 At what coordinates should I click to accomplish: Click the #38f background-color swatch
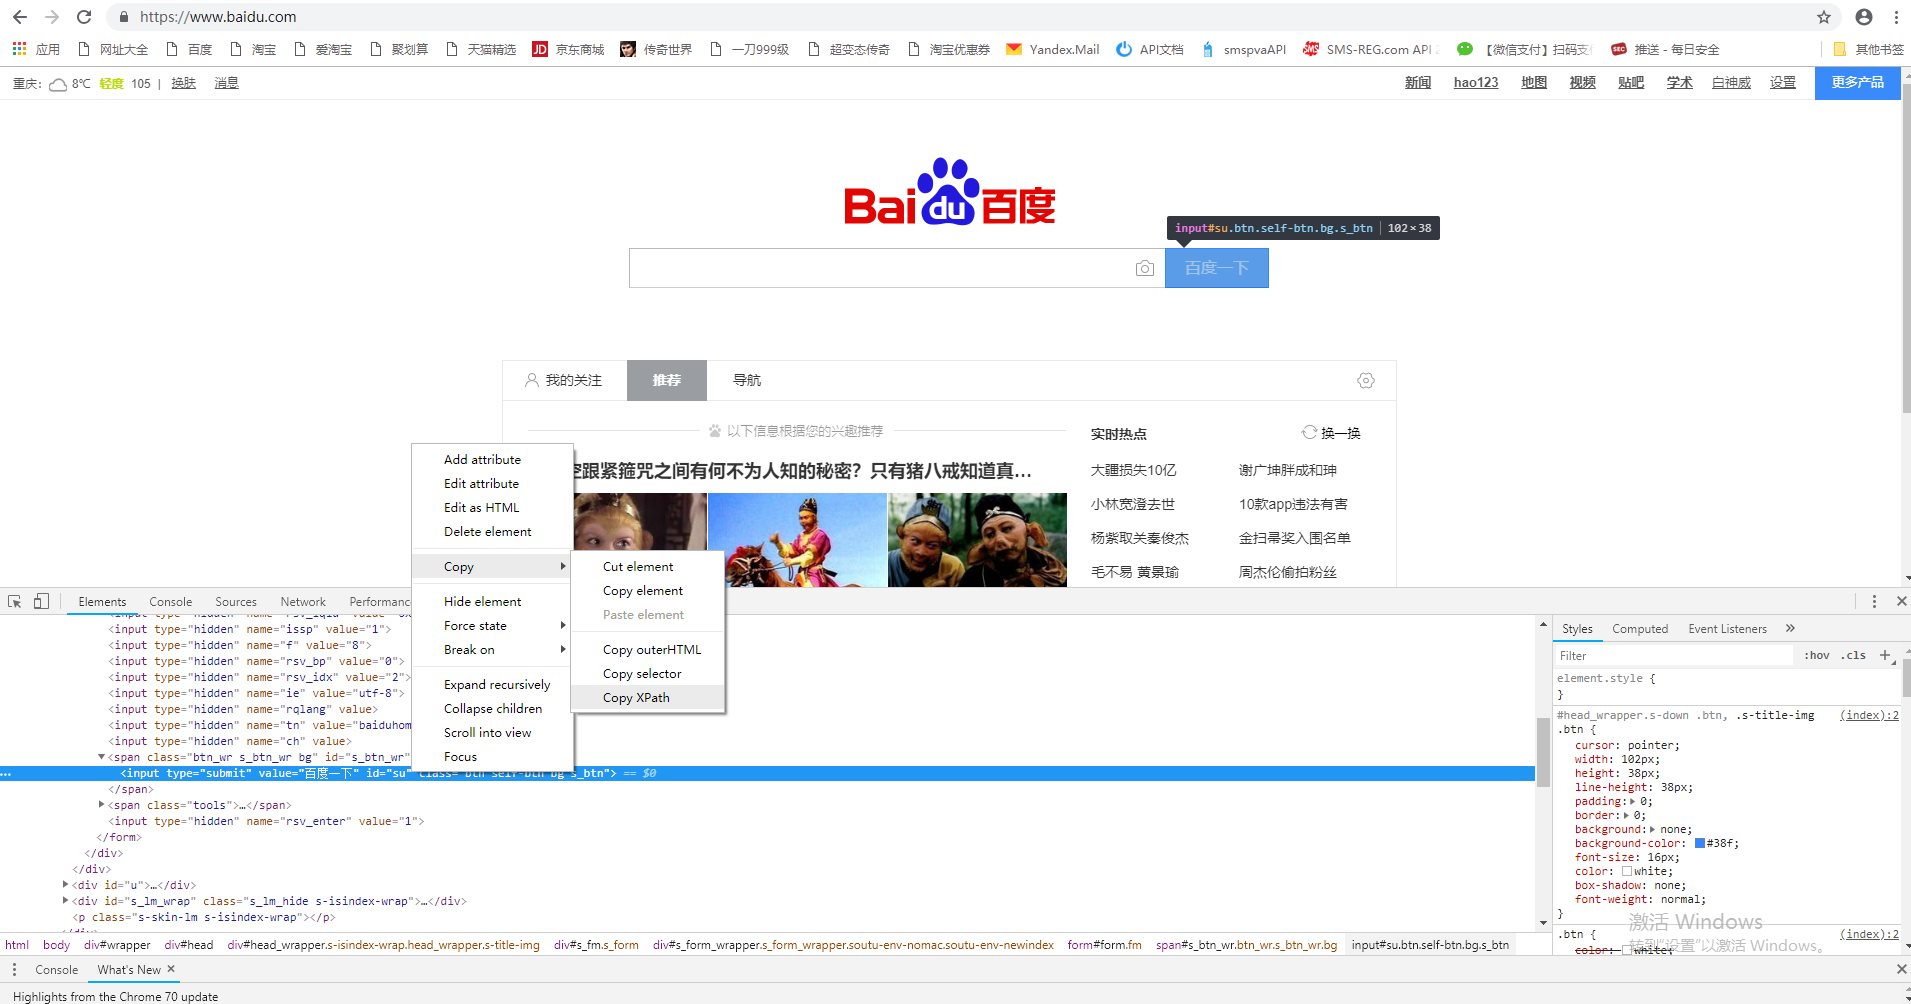coord(1700,843)
